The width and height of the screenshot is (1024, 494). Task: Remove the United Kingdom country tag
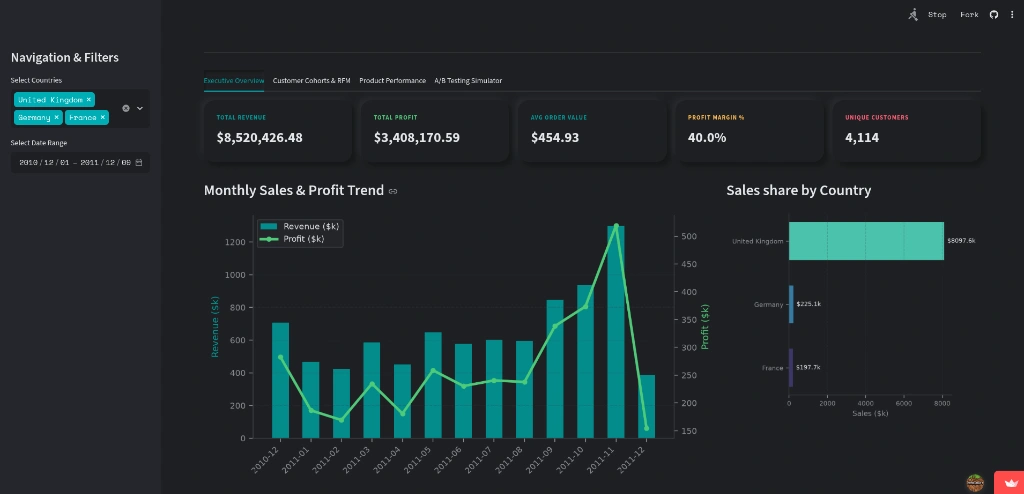pyautogui.click(x=89, y=100)
